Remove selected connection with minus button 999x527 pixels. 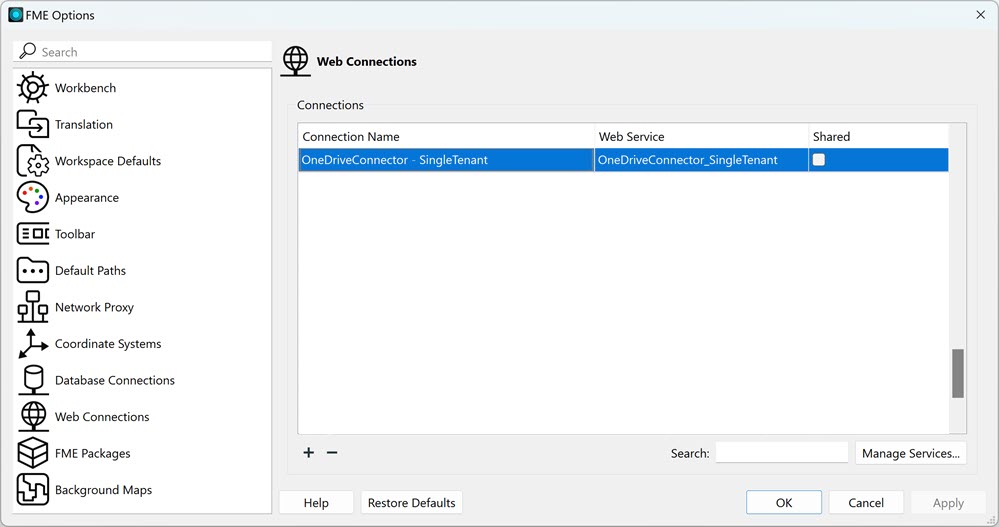(332, 452)
